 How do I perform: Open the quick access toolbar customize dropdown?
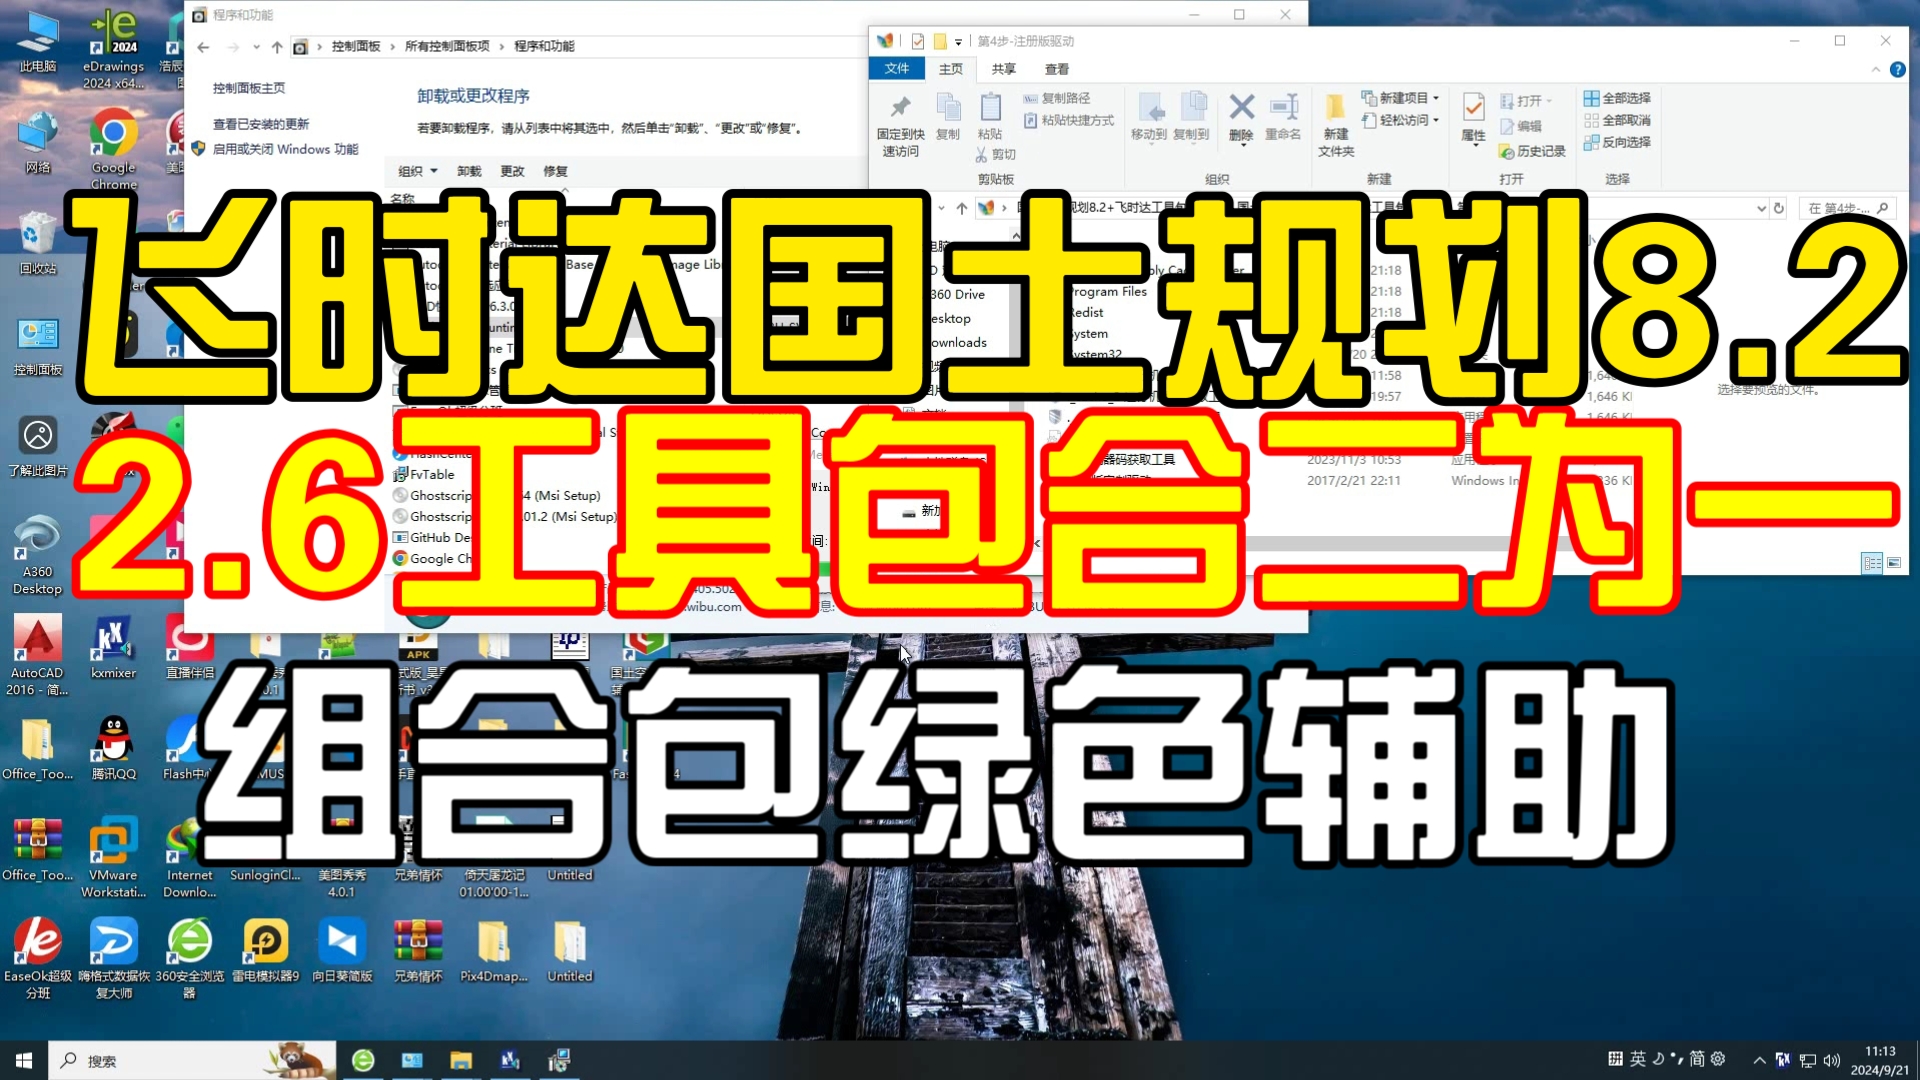pos(958,41)
